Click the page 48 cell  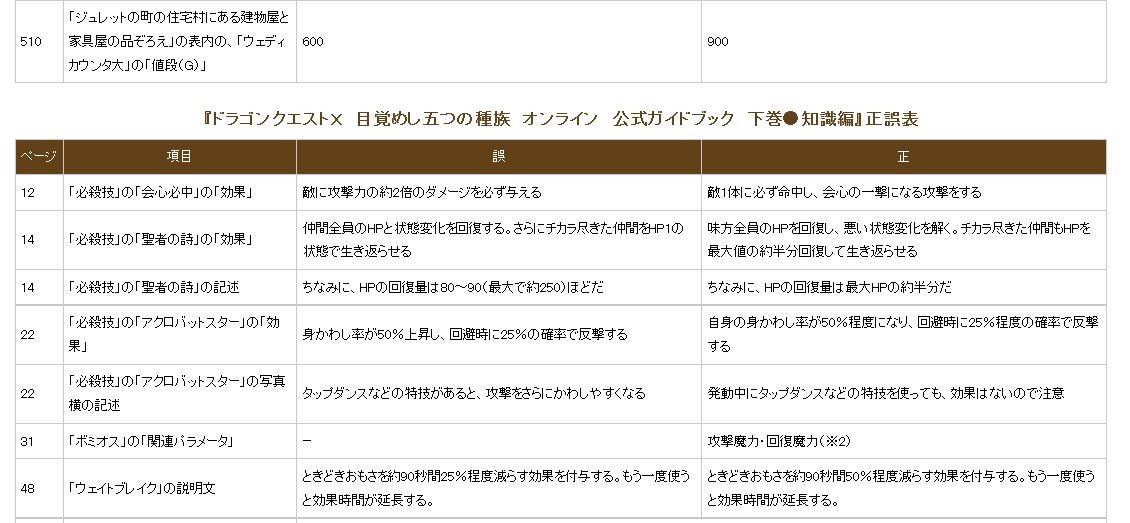pyautogui.click(x=39, y=488)
